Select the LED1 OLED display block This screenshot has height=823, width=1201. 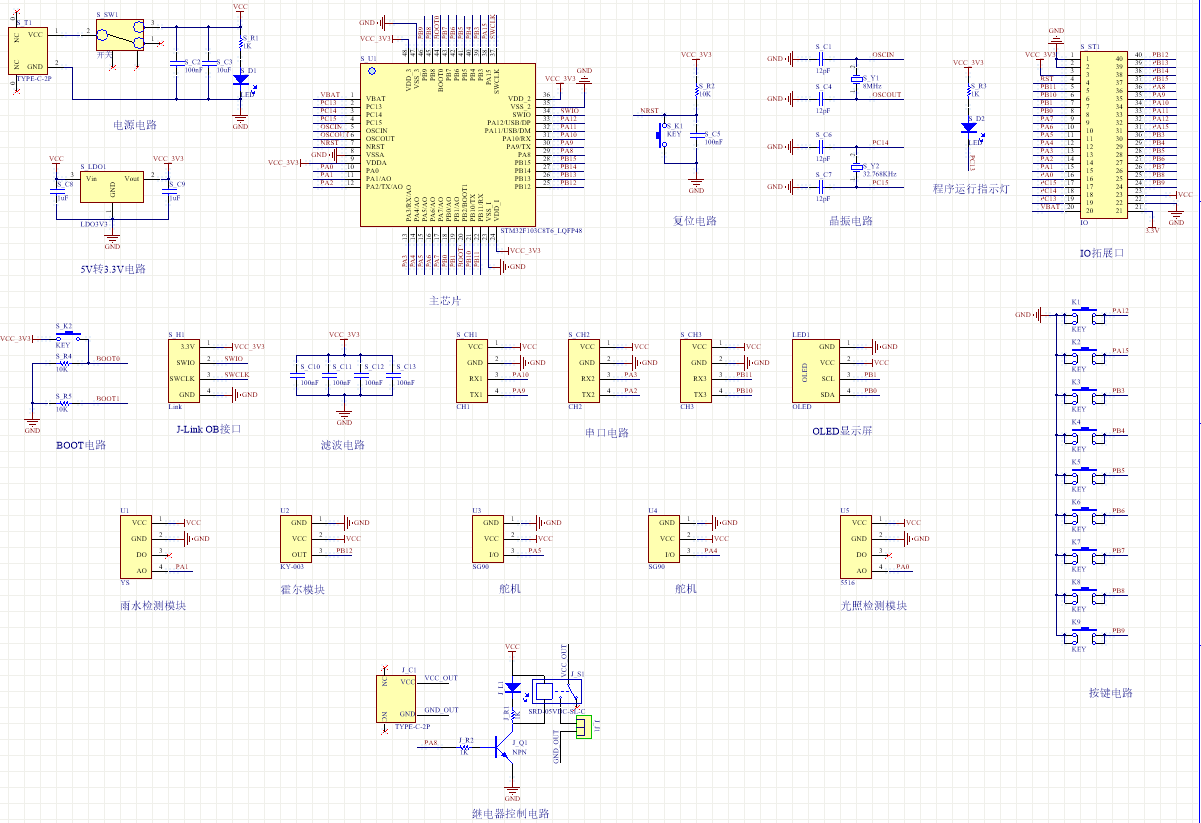pos(816,371)
